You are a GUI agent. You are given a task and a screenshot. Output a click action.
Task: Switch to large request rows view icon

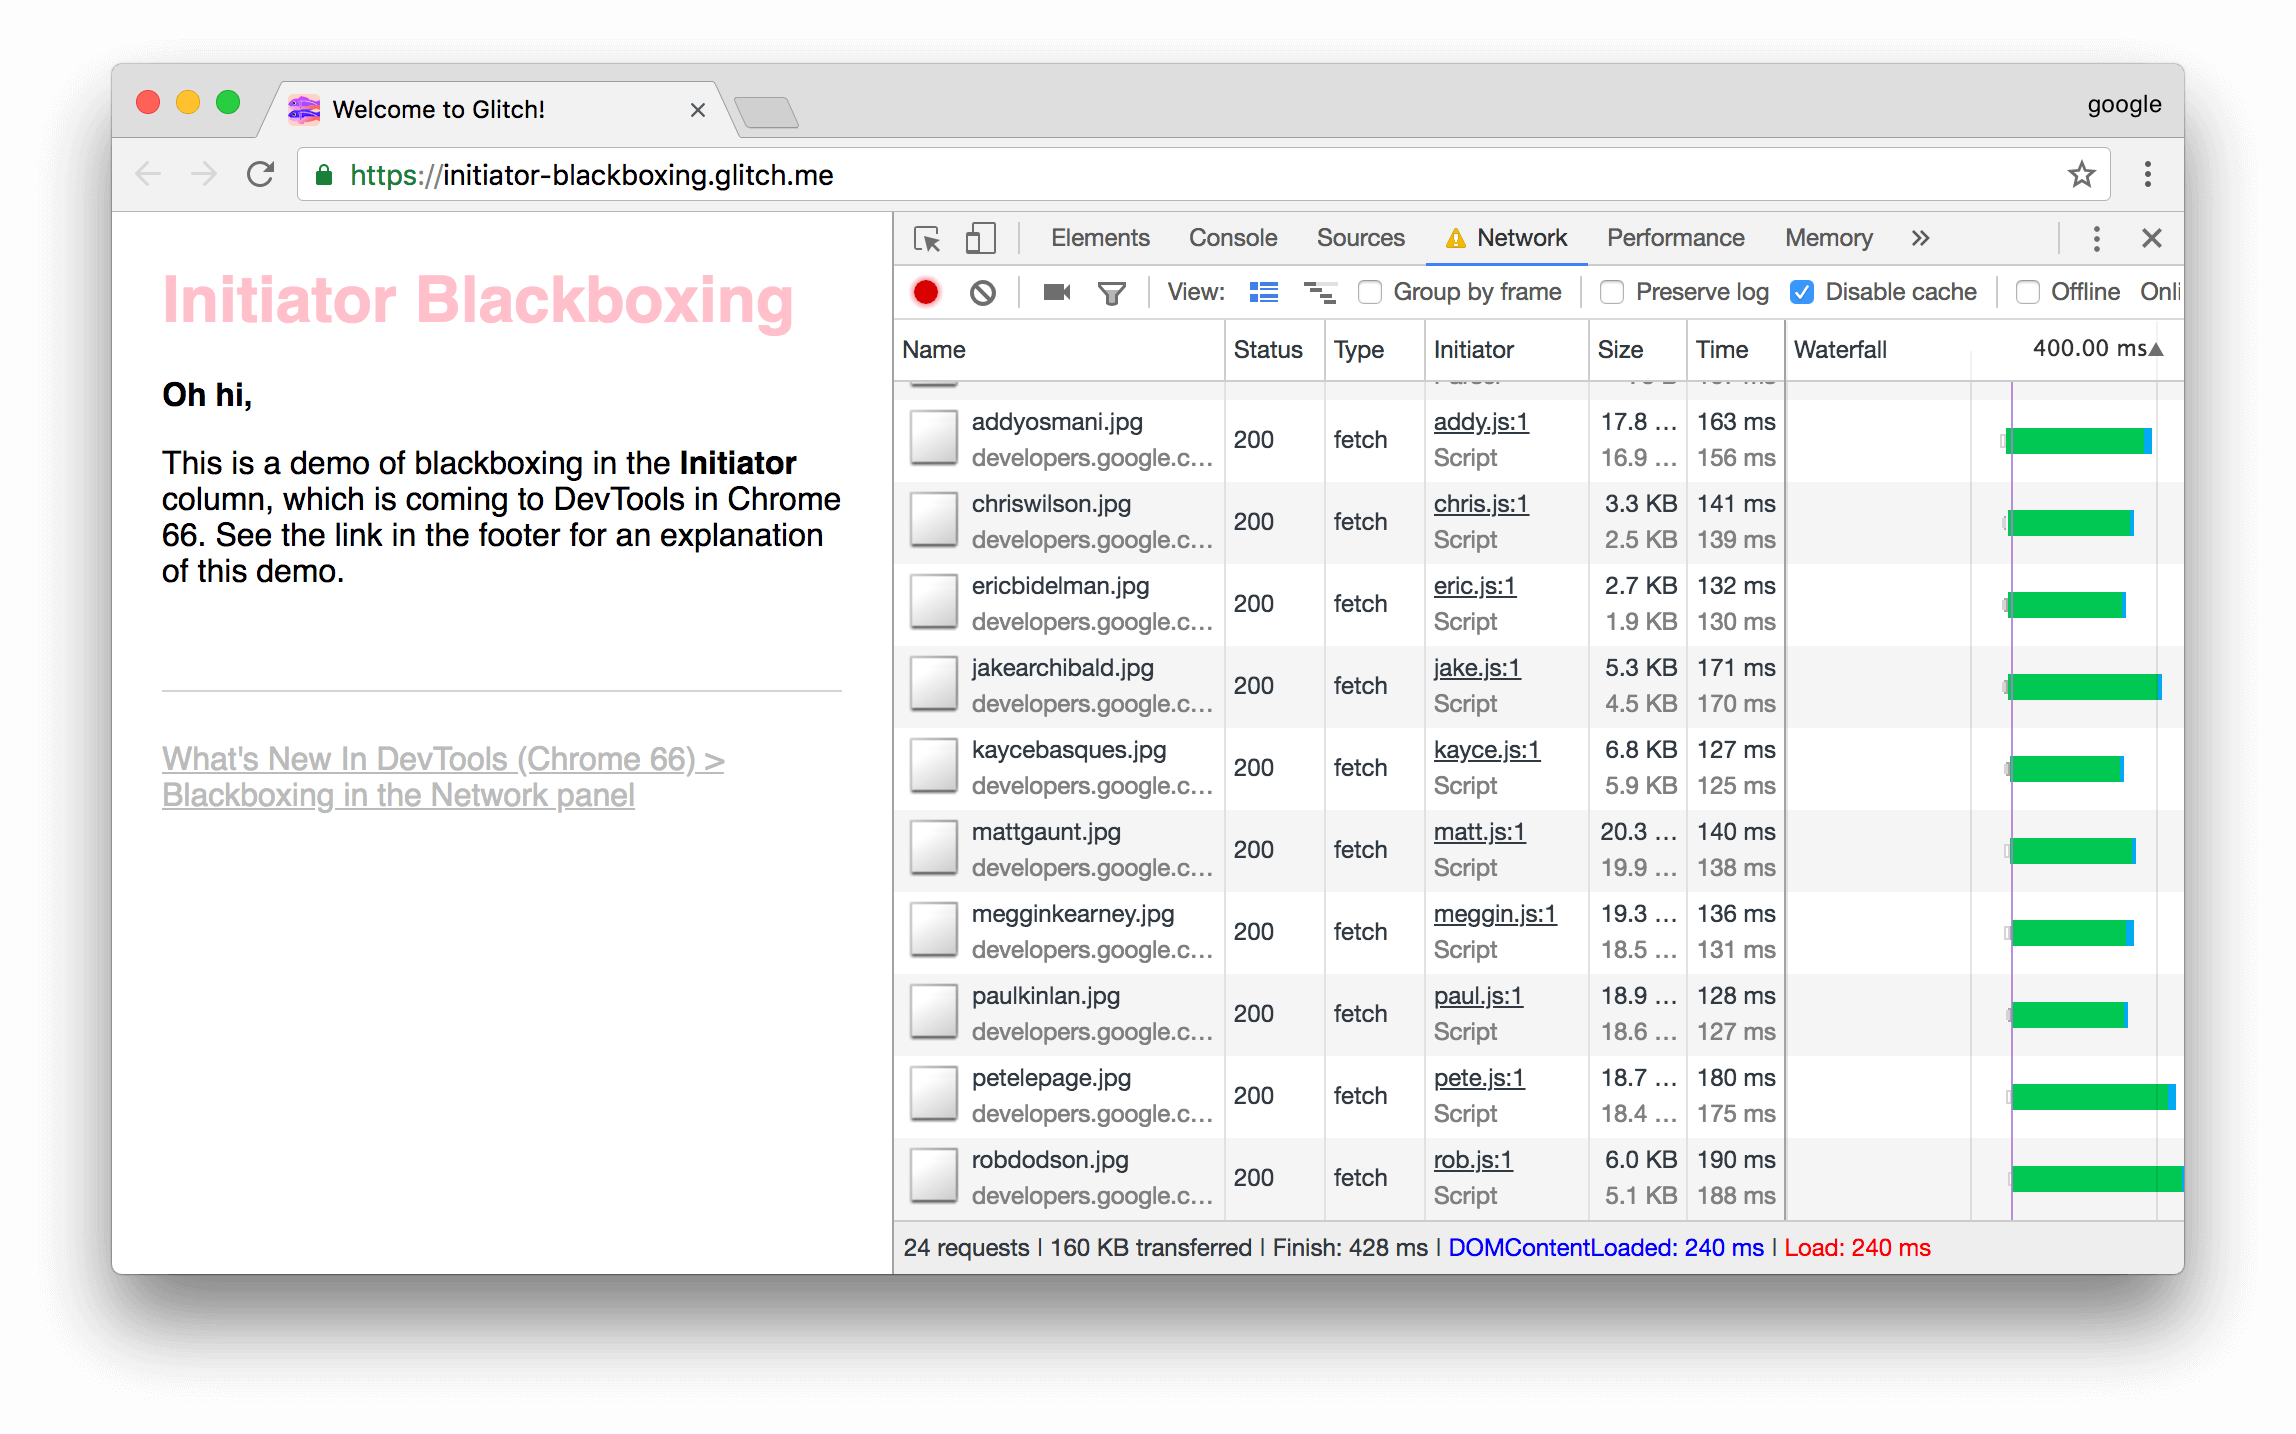(1264, 292)
